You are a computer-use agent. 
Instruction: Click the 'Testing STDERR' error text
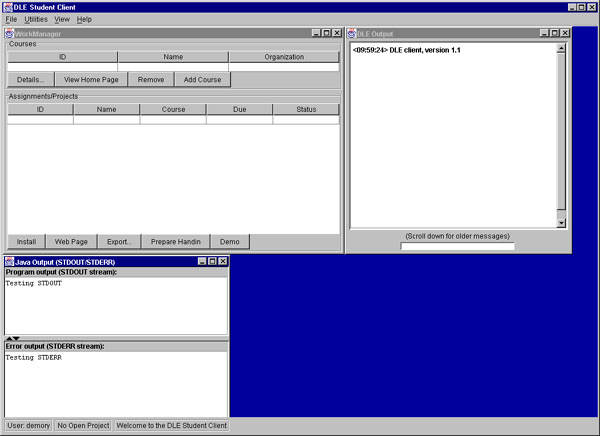pos(34,358)
